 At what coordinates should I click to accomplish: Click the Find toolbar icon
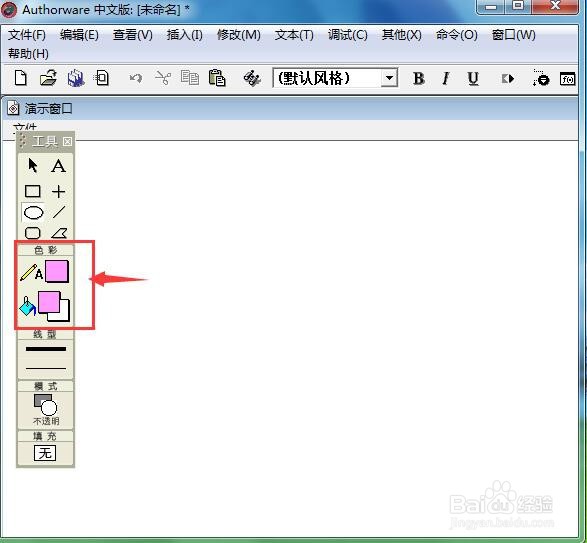coord(252,78)
